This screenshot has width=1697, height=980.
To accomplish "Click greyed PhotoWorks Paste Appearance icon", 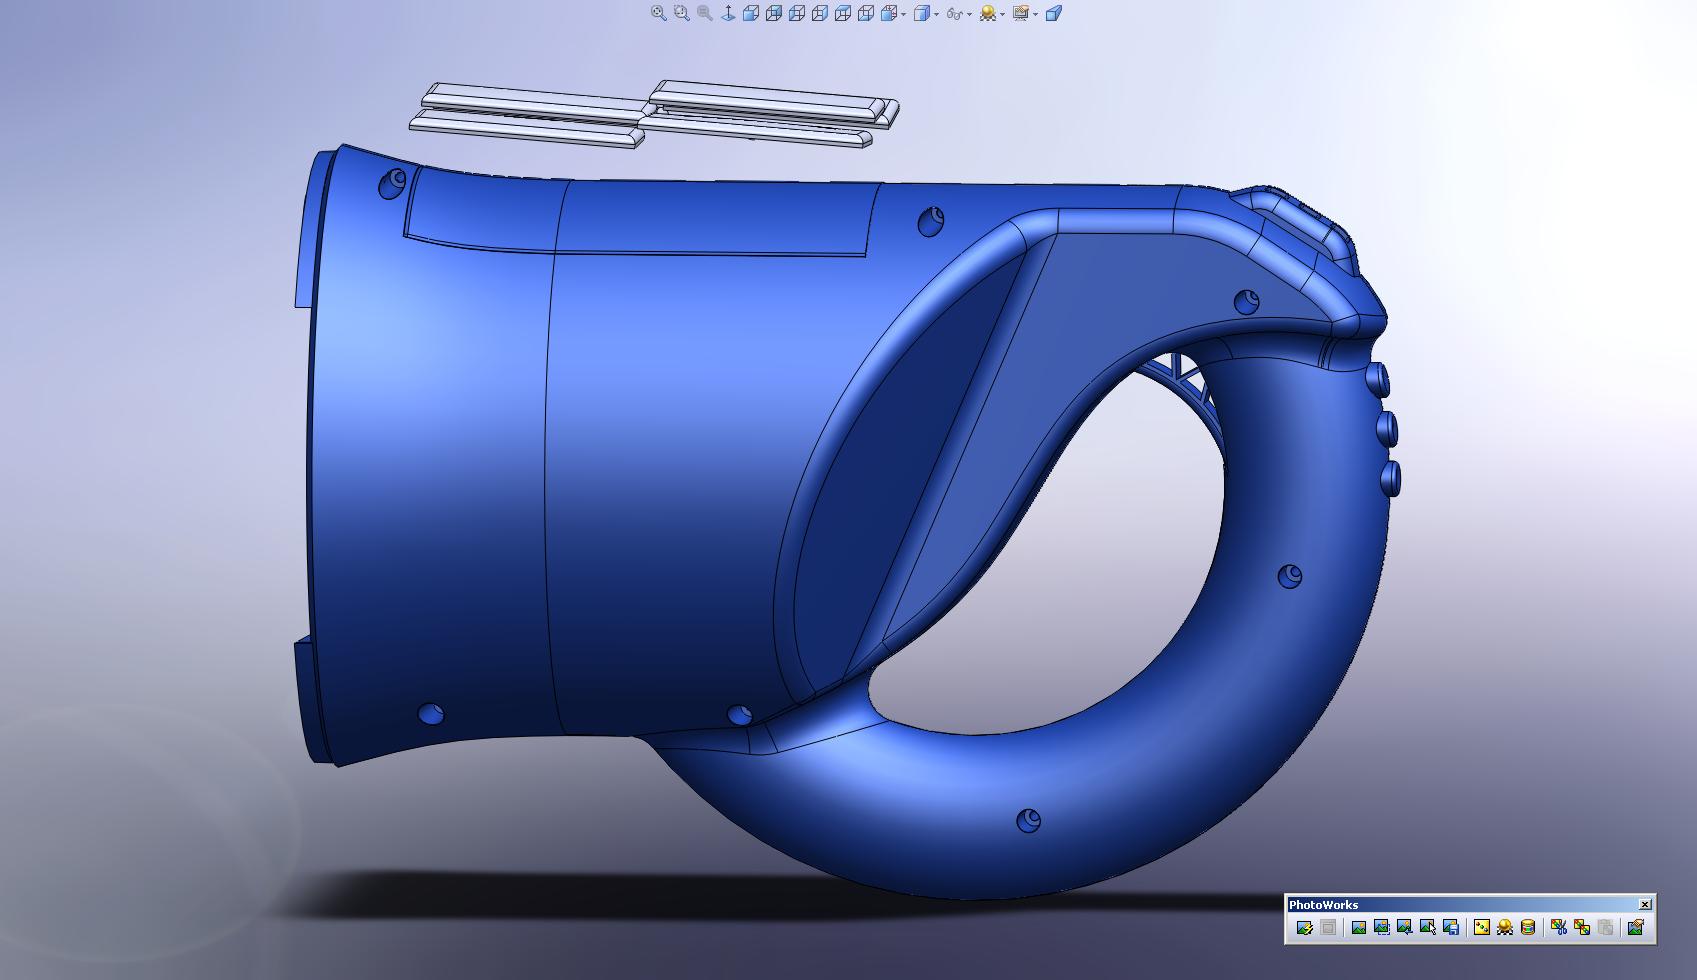I will click(1605, 928).
